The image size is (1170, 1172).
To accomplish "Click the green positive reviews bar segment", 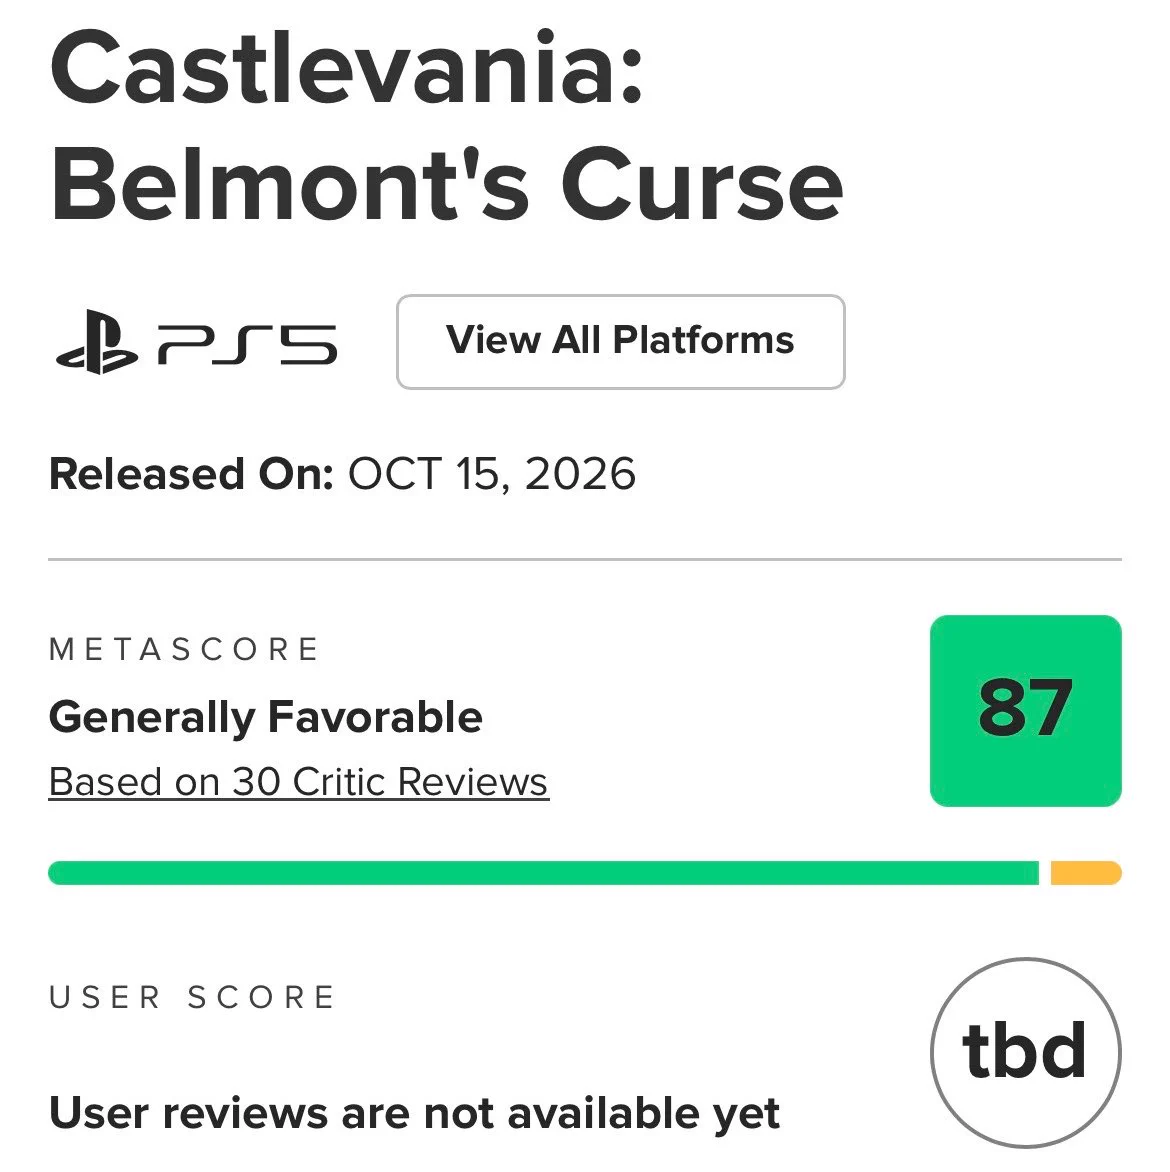I will click(x=544, y=873).
